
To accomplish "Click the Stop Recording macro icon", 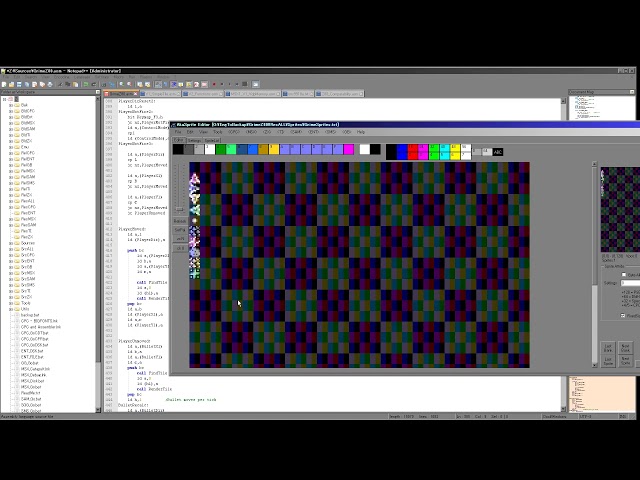I will tap(222, 84).
